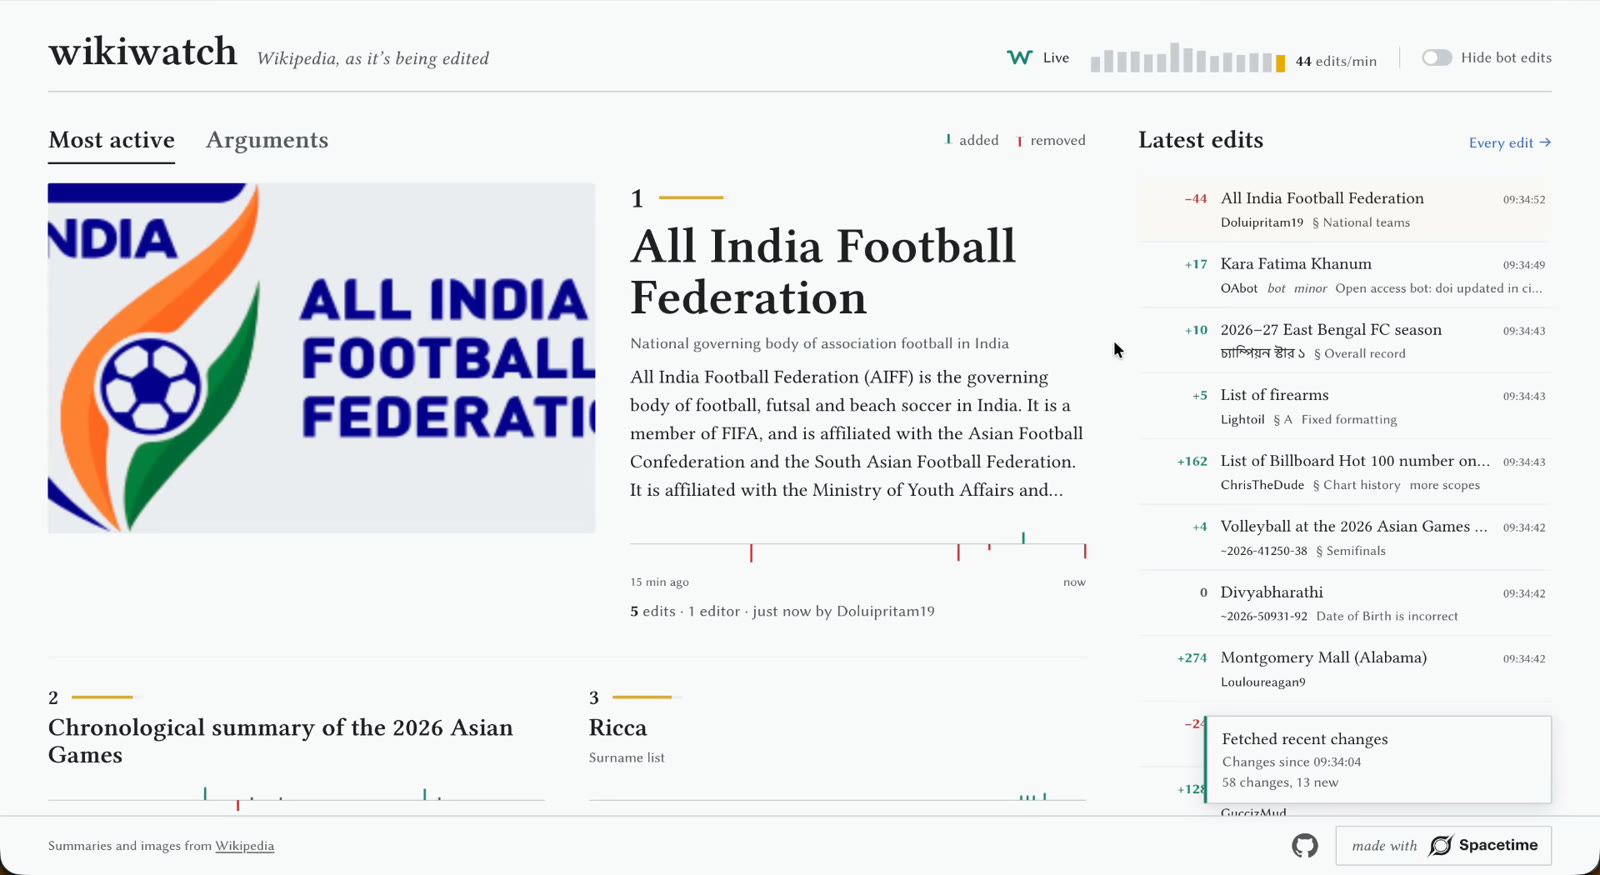Image resolution: width=1600 pixels, height=875 pixels.
Task: Click the edits per minute bar chart
Action: point(1188,58)
